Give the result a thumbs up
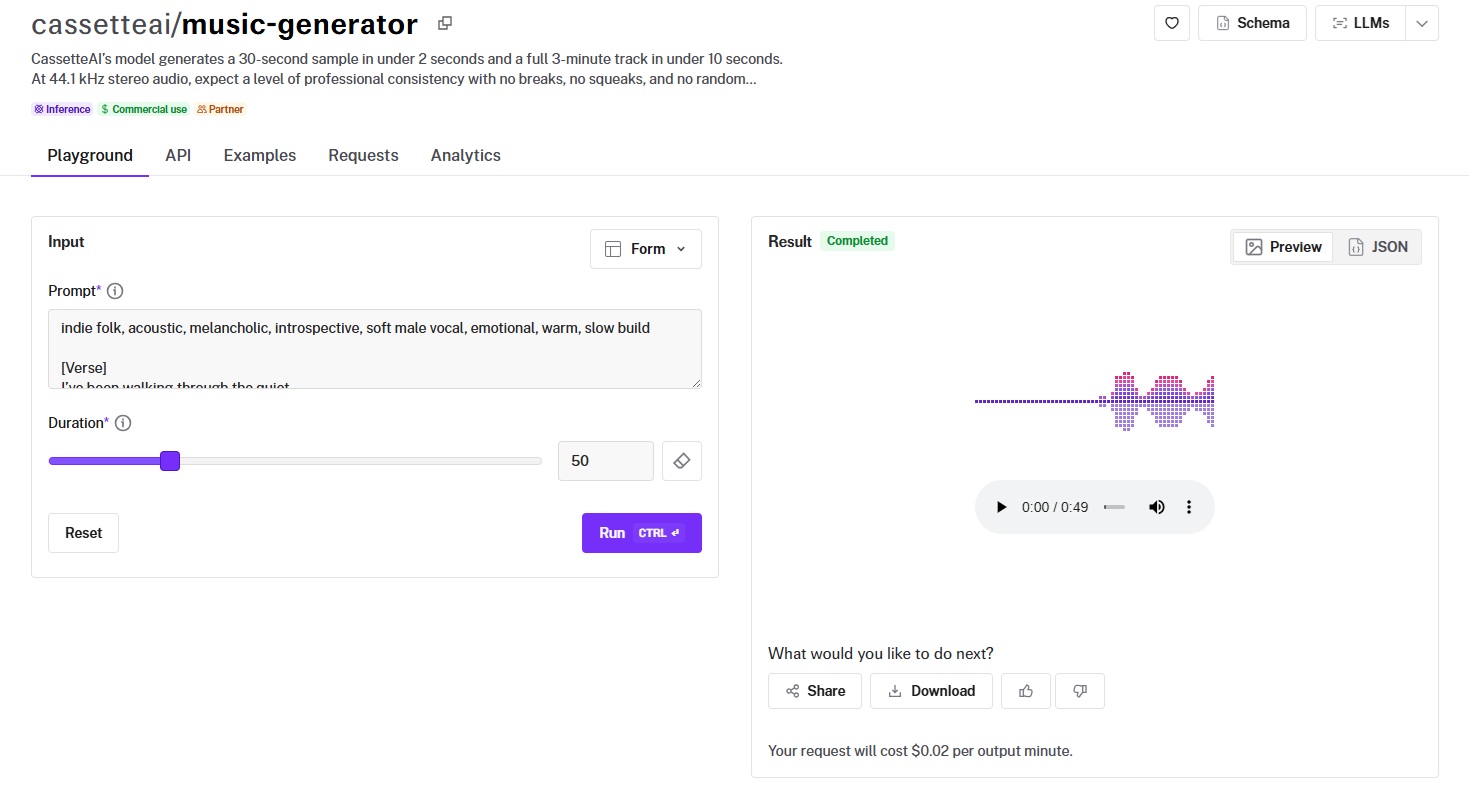Viewport: 1469px width, 806px height. click(1025, 691)
